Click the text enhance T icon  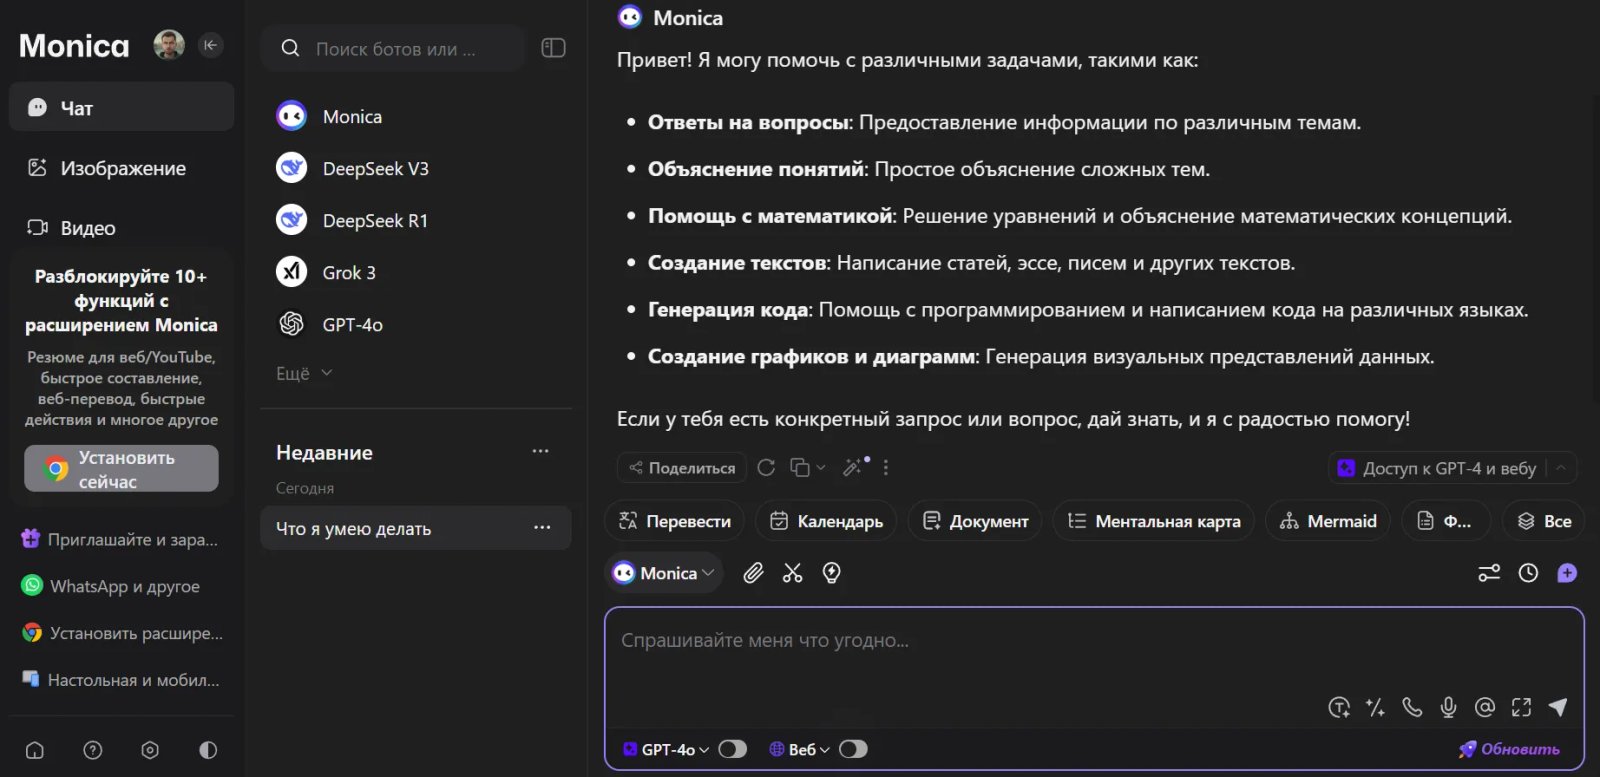[x=1339, y=707]
